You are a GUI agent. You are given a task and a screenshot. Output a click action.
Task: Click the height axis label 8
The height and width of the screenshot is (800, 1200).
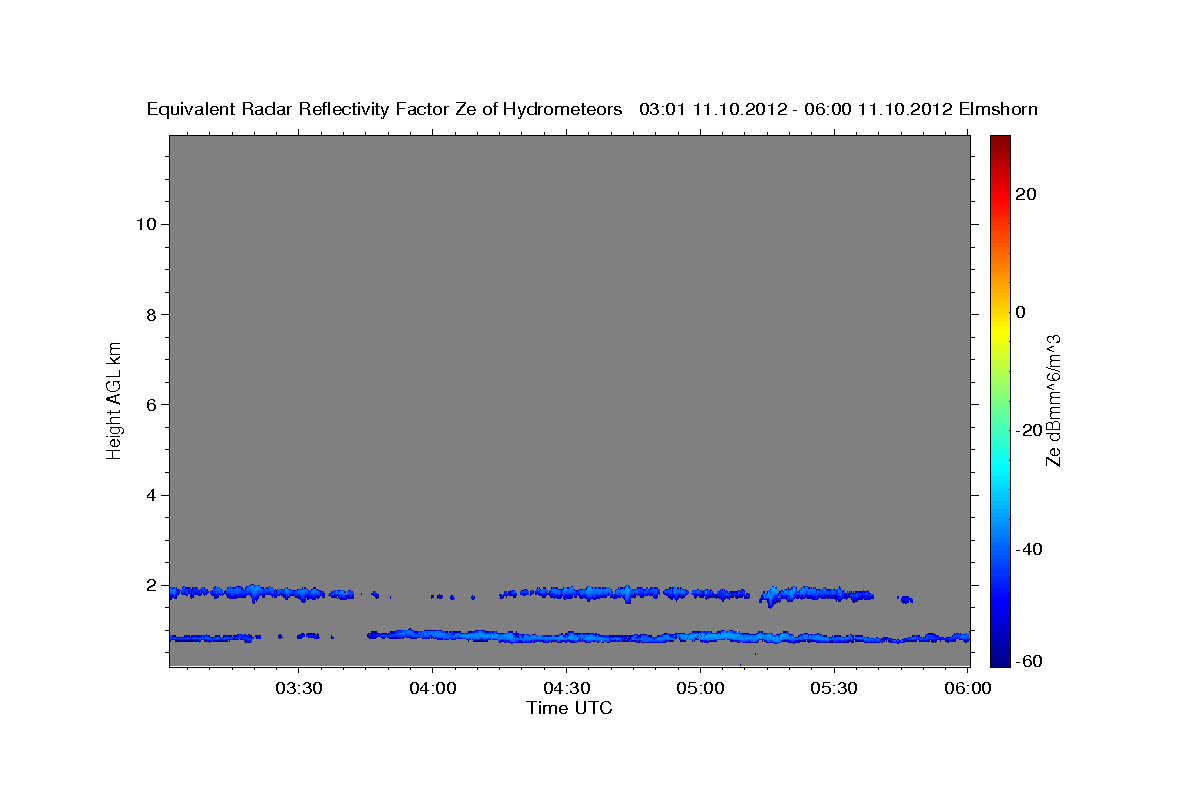point(151,315)
